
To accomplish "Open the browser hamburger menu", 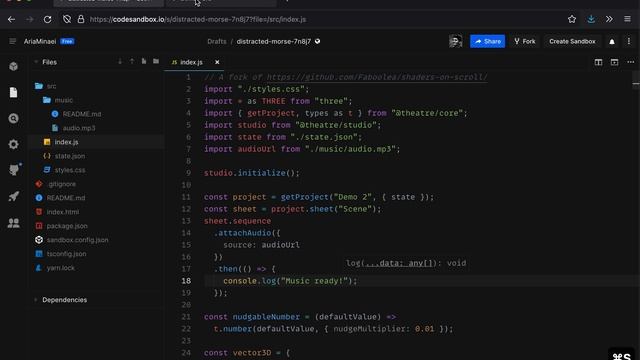I will point(627,19).
